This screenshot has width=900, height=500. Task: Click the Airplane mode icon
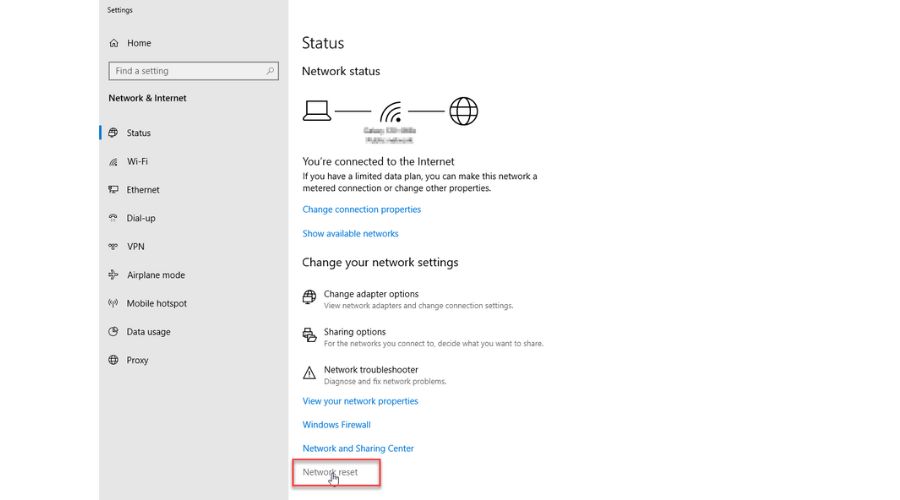click(114, 275)
